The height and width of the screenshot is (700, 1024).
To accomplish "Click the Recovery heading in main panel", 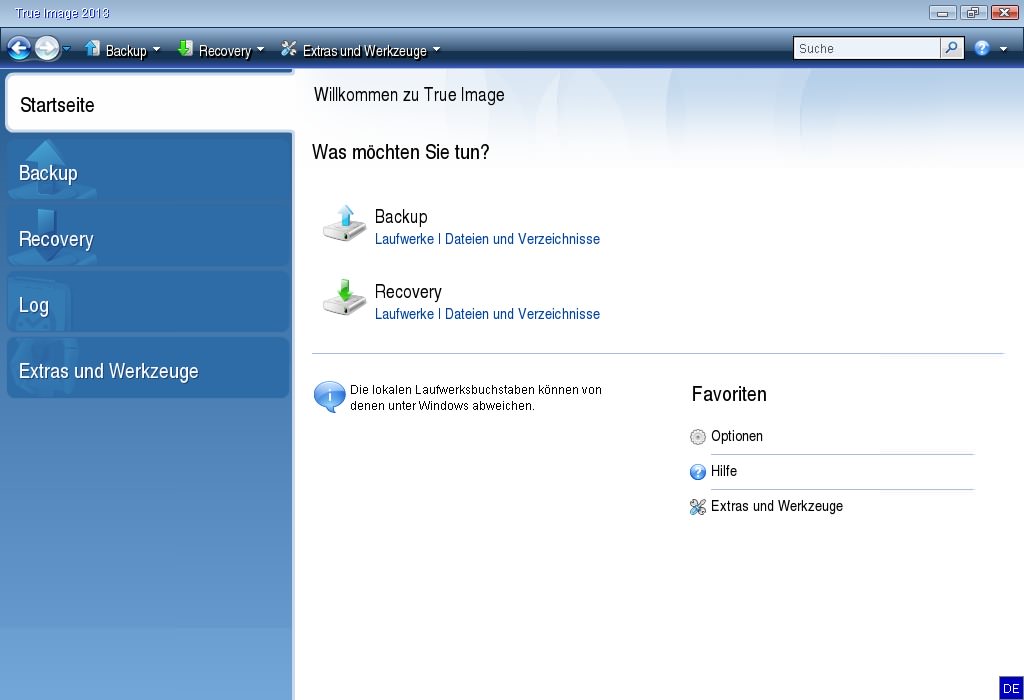I will [x=408, y=292].
